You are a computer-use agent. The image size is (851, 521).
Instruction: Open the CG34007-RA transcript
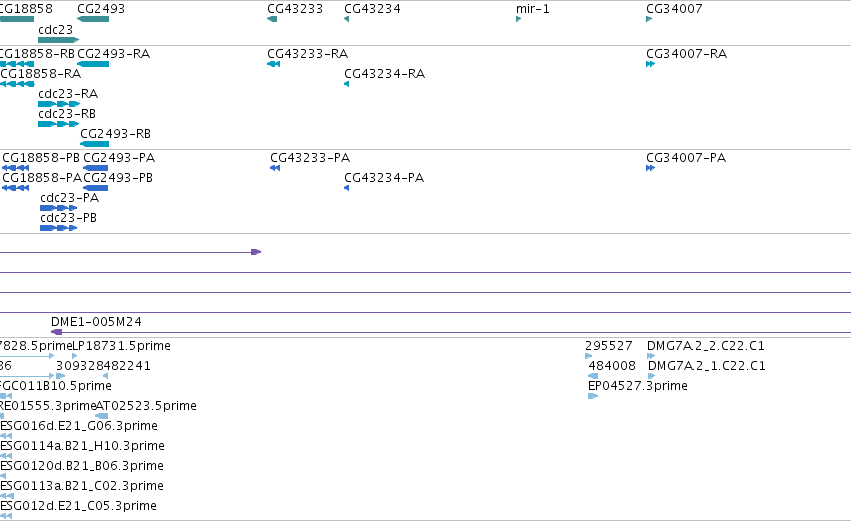(650, 64)
